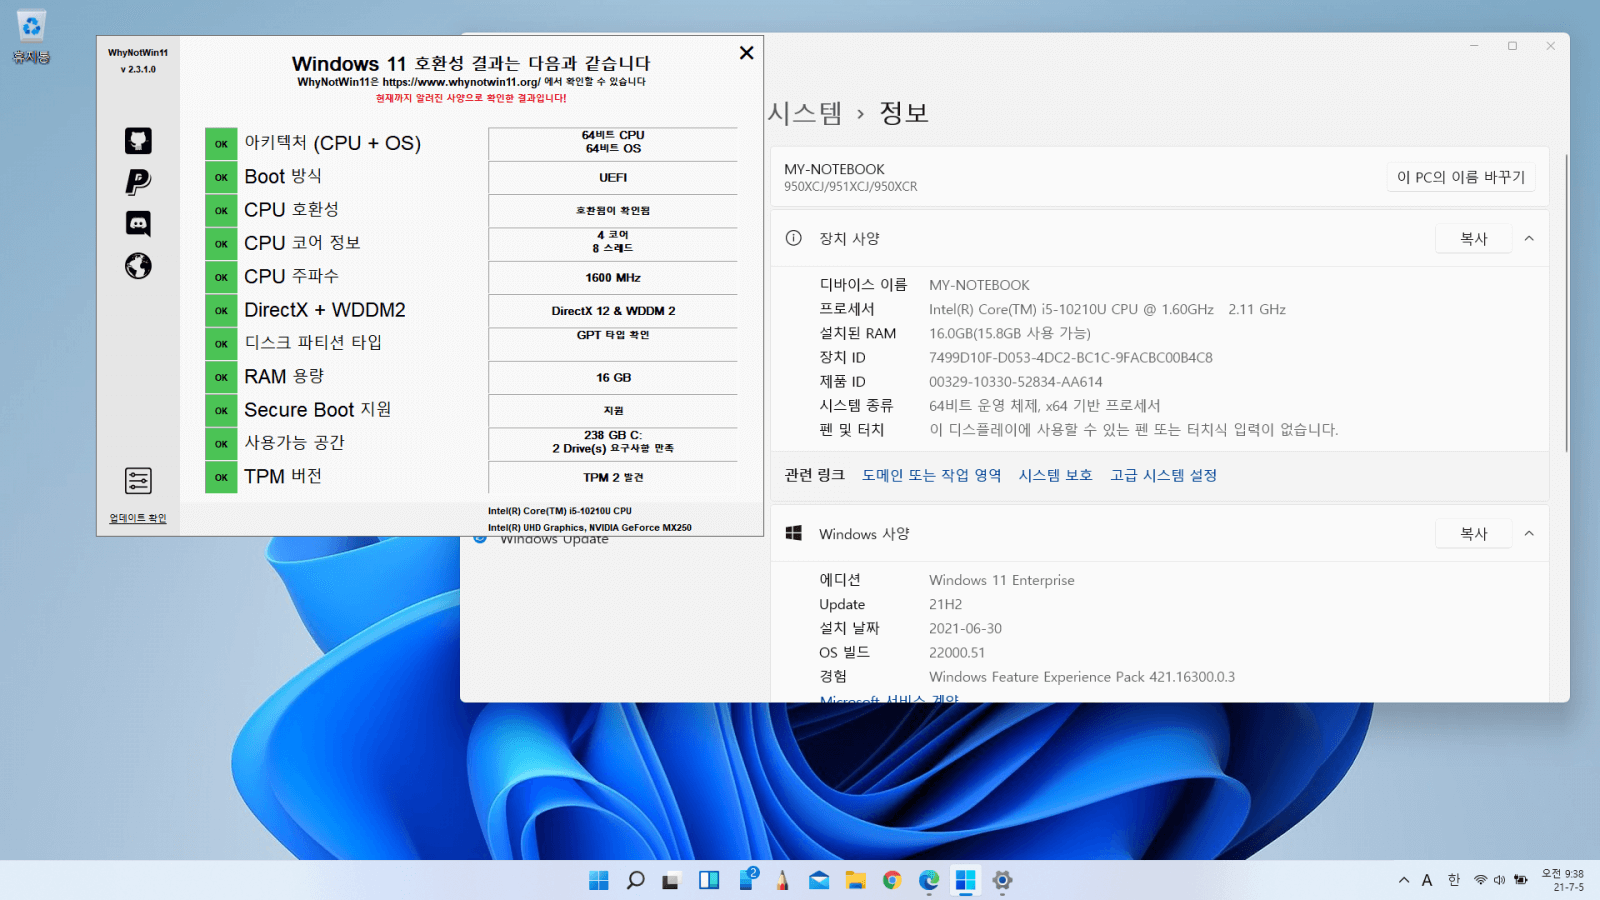Click the 'TPM 2 발견' result cell
The image size is (1600, 900).
[x=613, y=477]
